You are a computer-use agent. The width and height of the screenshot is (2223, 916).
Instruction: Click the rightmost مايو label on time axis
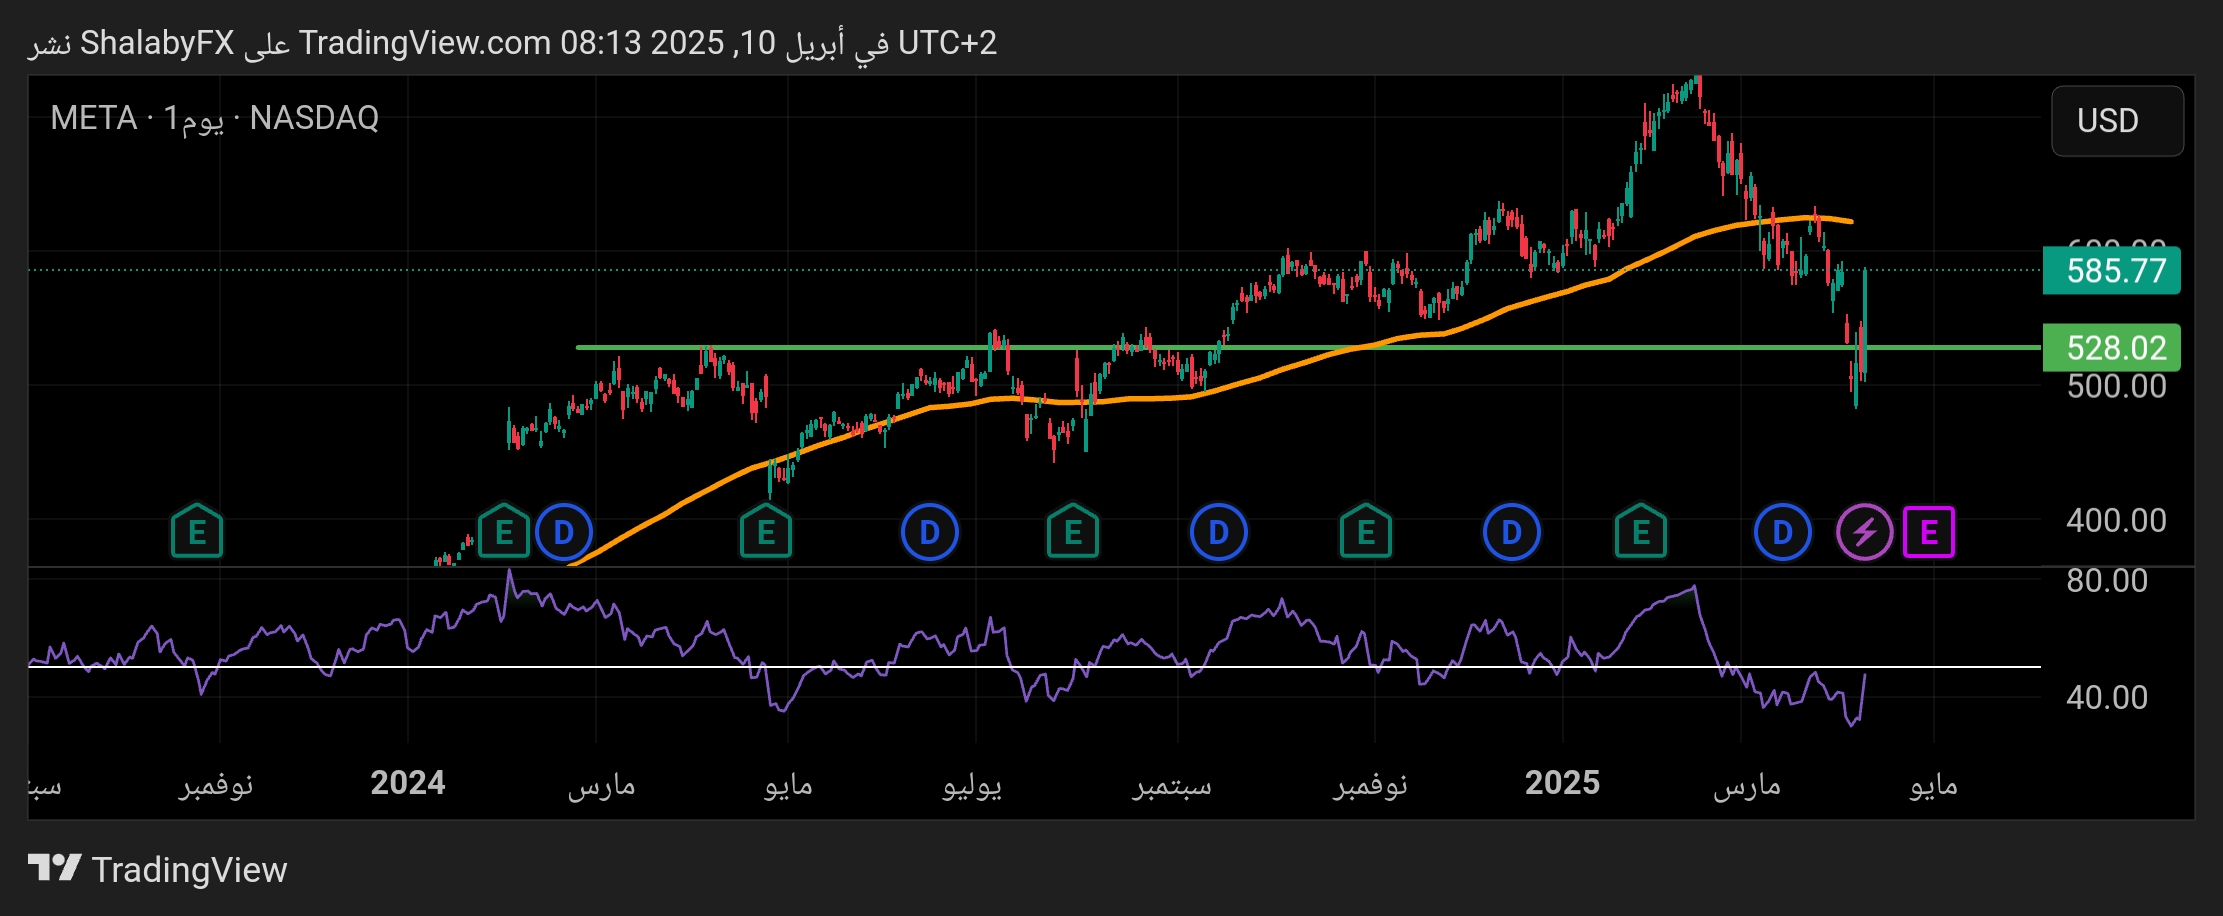(1934, 786)
